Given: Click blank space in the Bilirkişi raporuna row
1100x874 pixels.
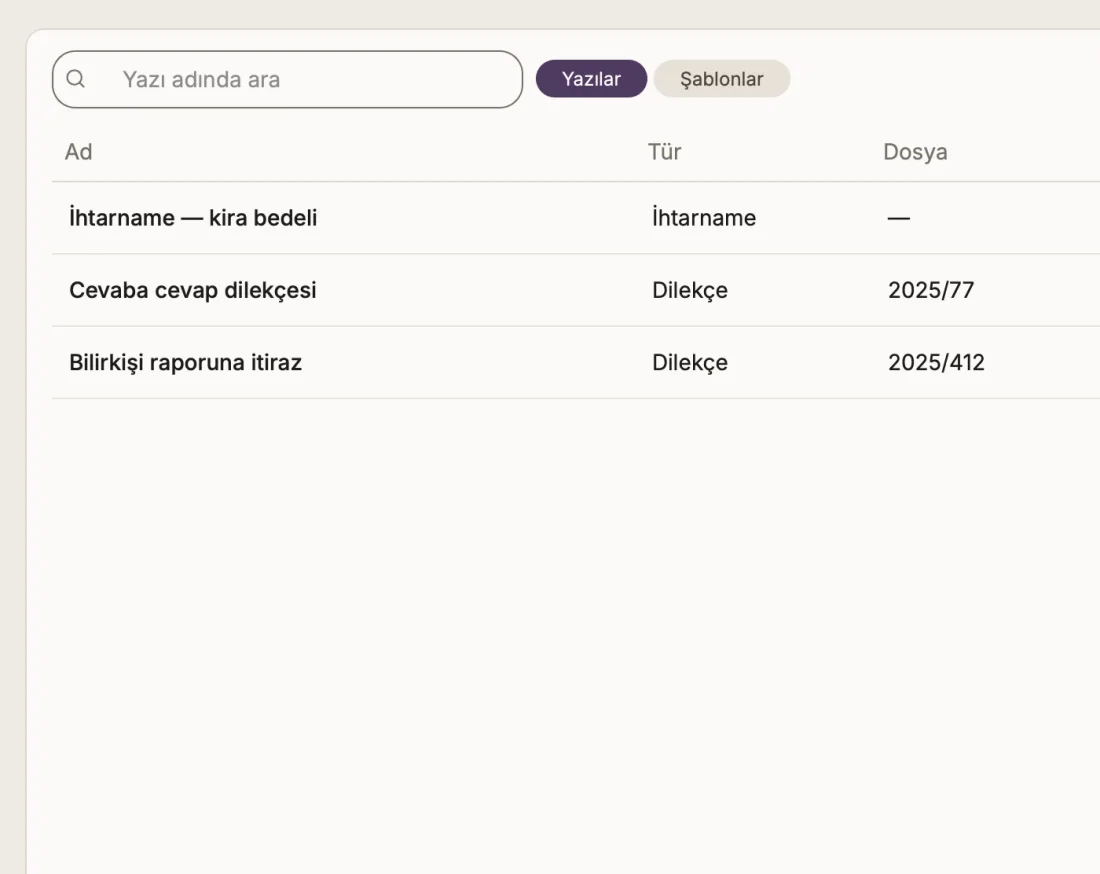Looking at the screenshot, I should click(x=477, y=362).
